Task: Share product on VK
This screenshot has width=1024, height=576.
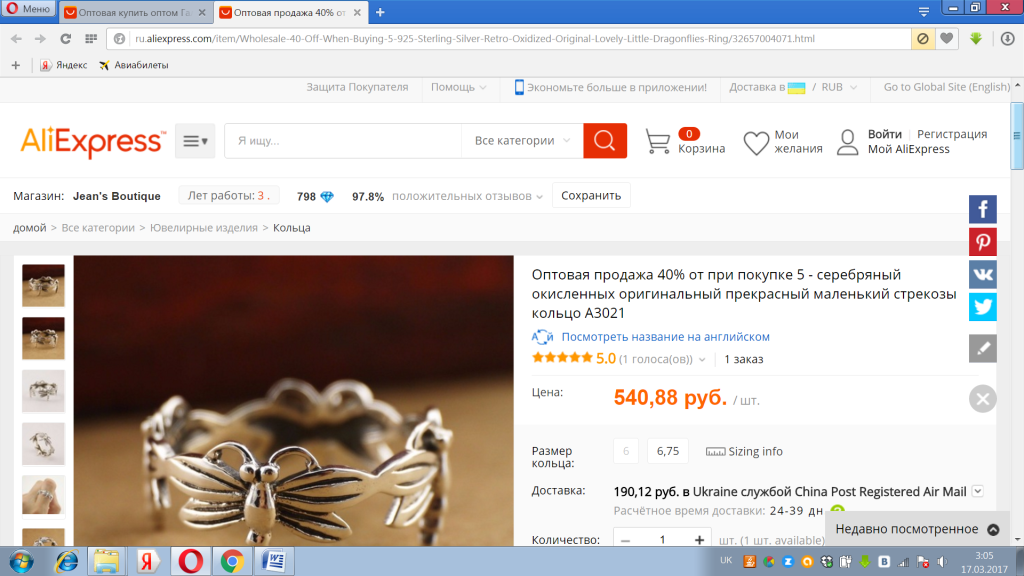Action: [x=983, y=275]
